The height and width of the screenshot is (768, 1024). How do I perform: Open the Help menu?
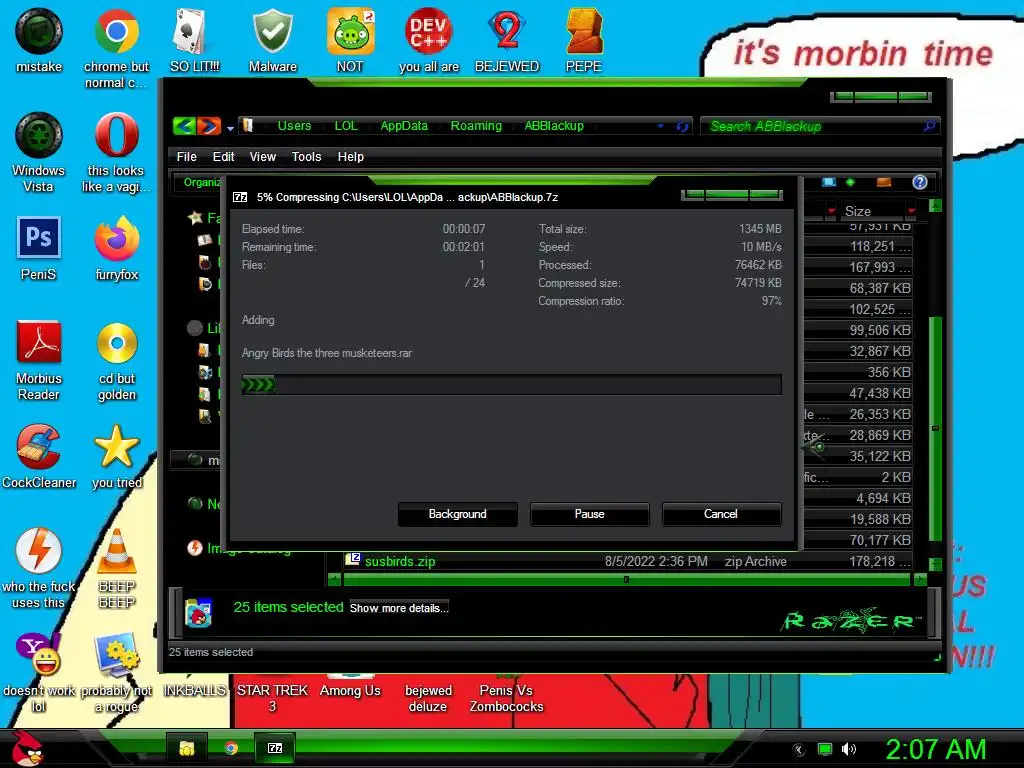351,157
